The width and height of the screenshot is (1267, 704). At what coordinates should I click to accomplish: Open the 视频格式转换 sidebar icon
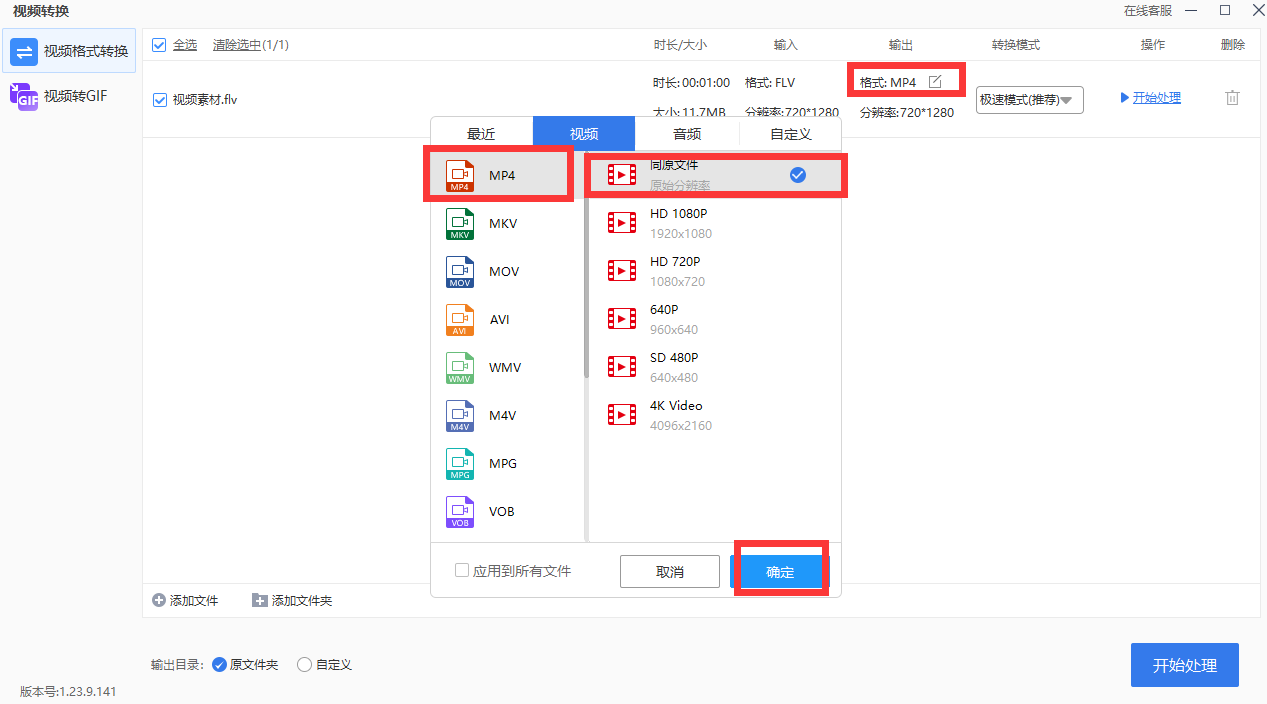(x=24, y=52)
